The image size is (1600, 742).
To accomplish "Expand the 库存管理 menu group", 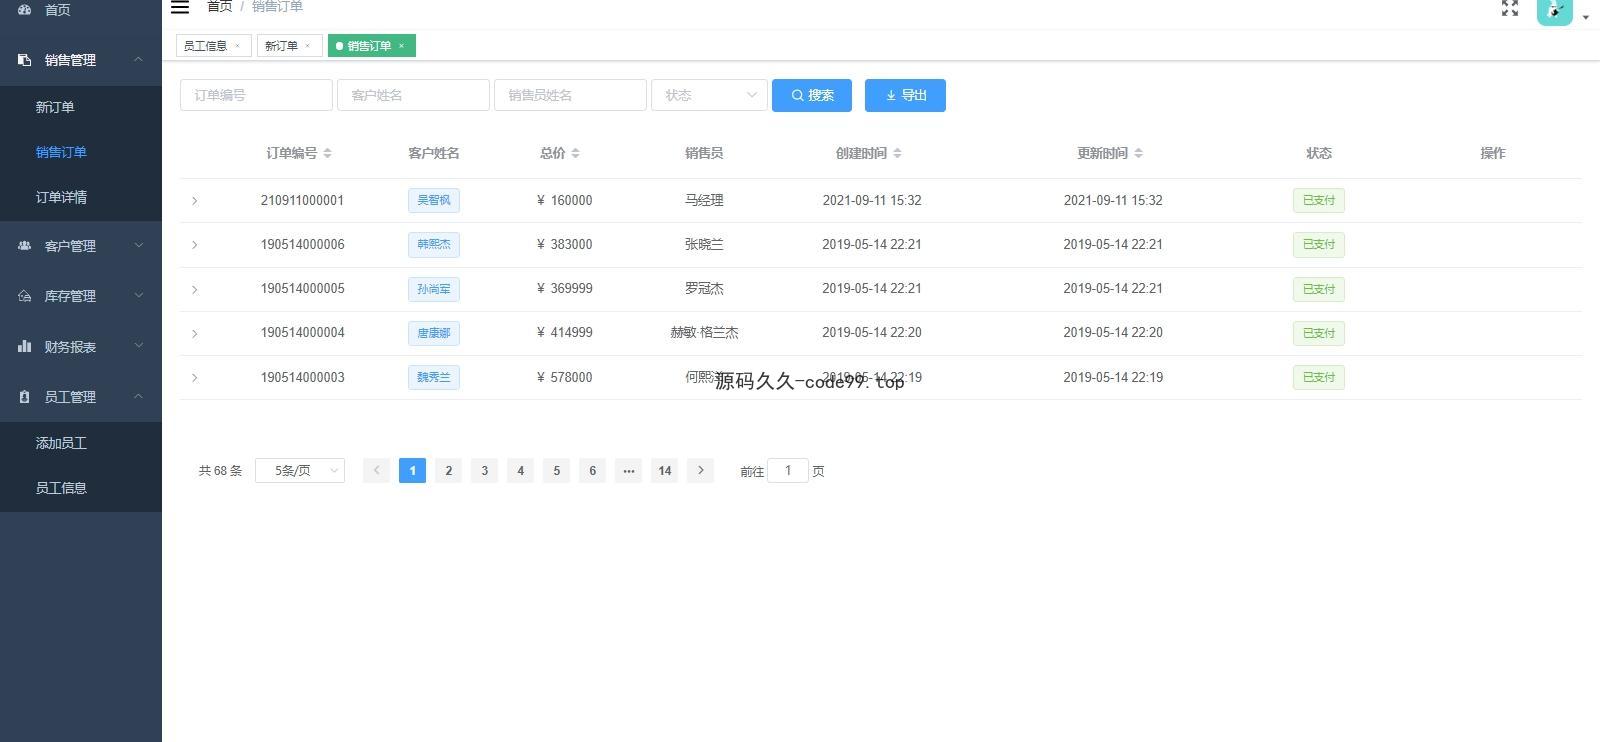I will [x=139, y=296].
